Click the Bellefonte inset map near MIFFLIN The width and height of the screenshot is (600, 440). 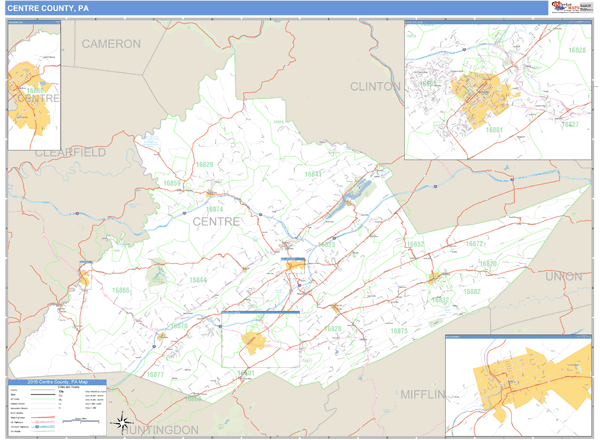click(518, 385)
